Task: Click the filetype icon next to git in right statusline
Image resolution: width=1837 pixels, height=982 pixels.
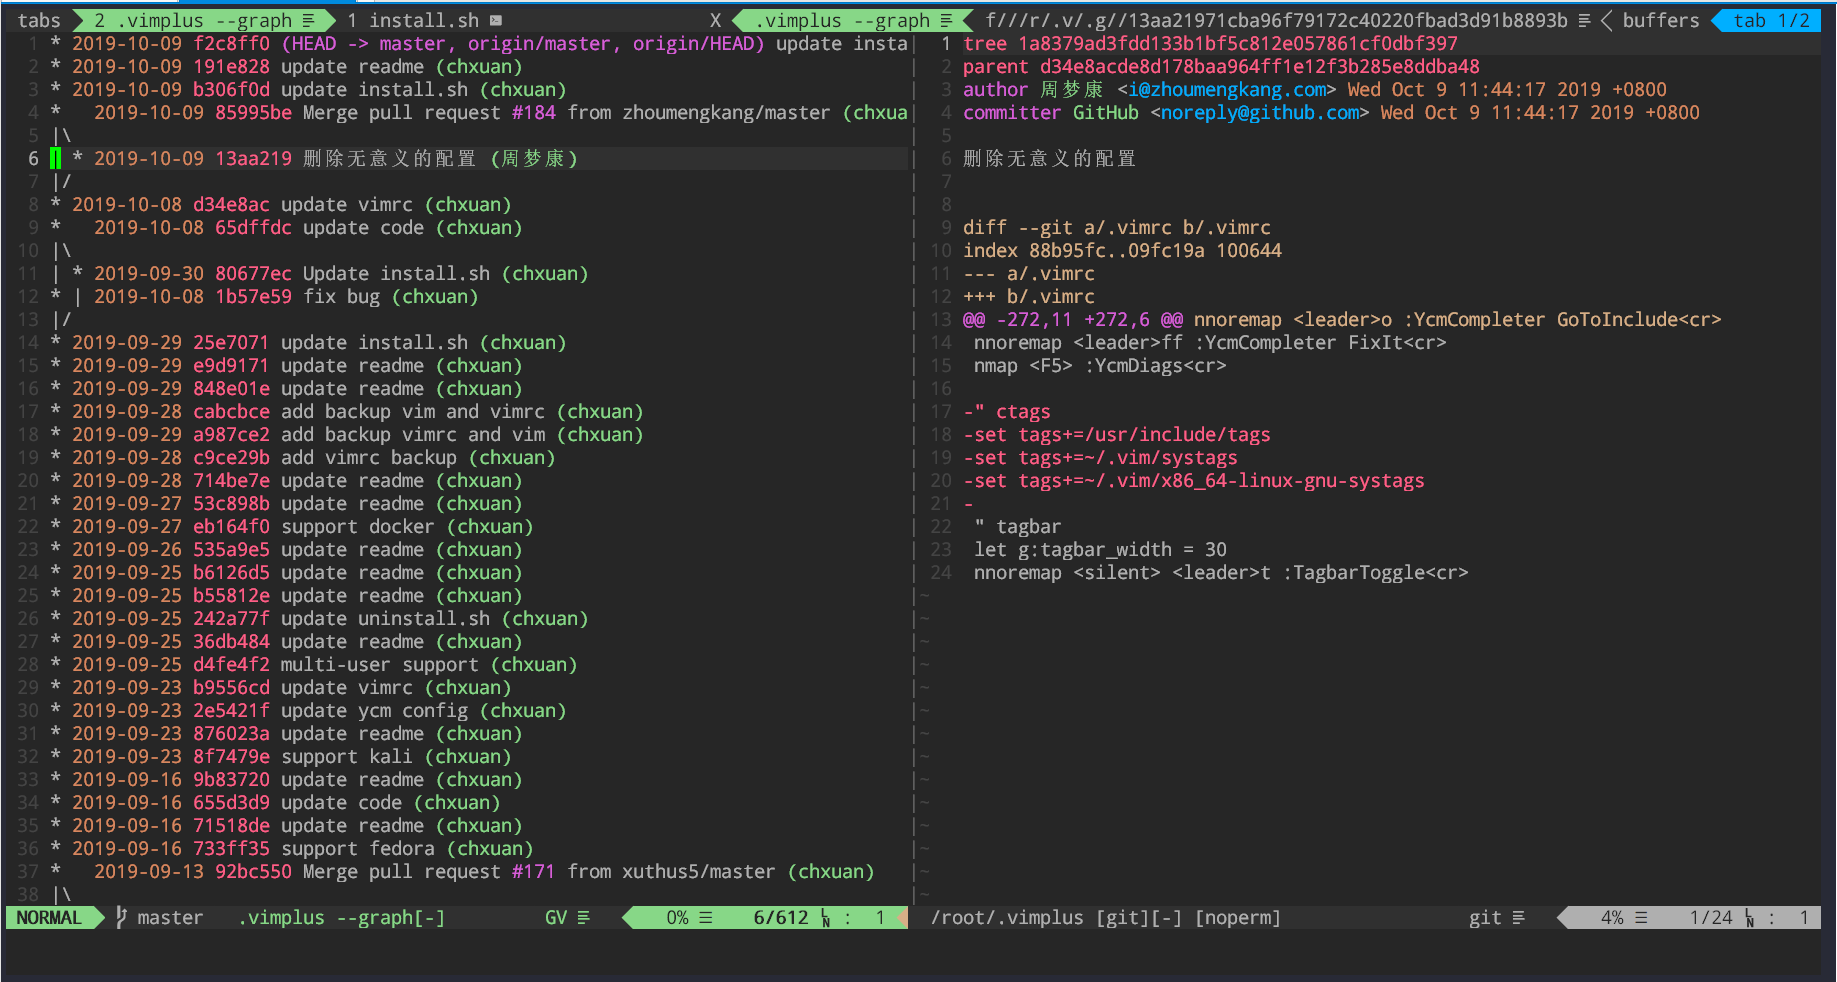Action: click(1518, 918)
